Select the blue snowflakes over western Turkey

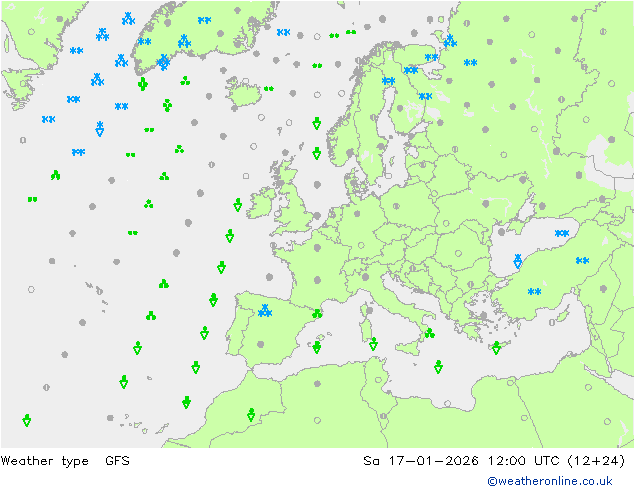click(534, 291)
